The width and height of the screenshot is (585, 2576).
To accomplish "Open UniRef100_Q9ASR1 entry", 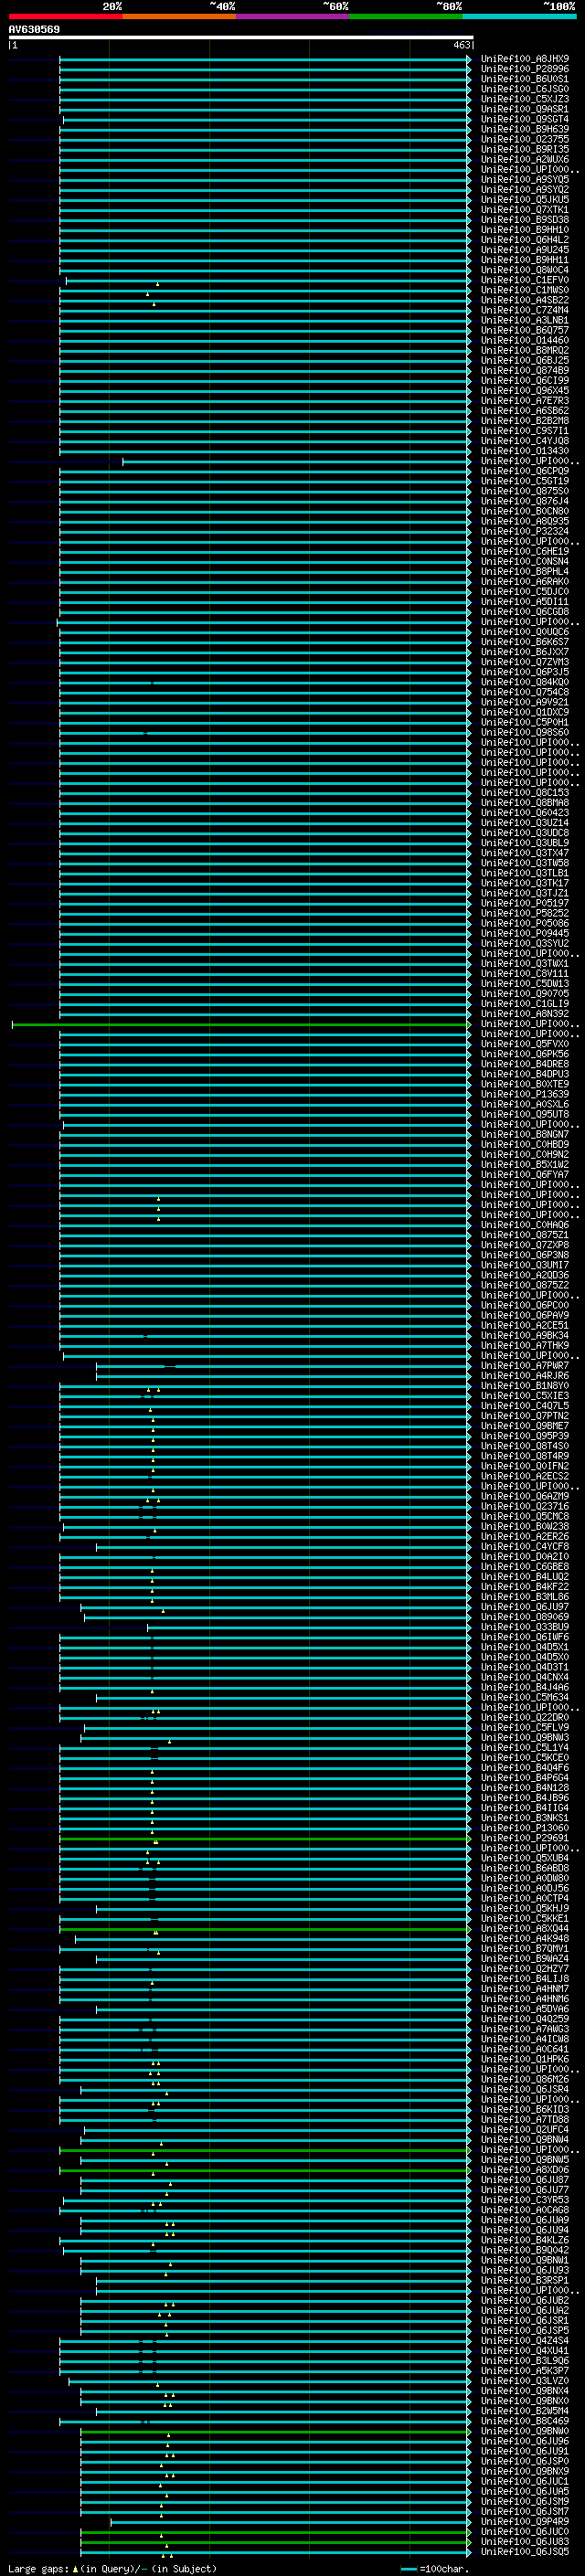I will (525, 109).
